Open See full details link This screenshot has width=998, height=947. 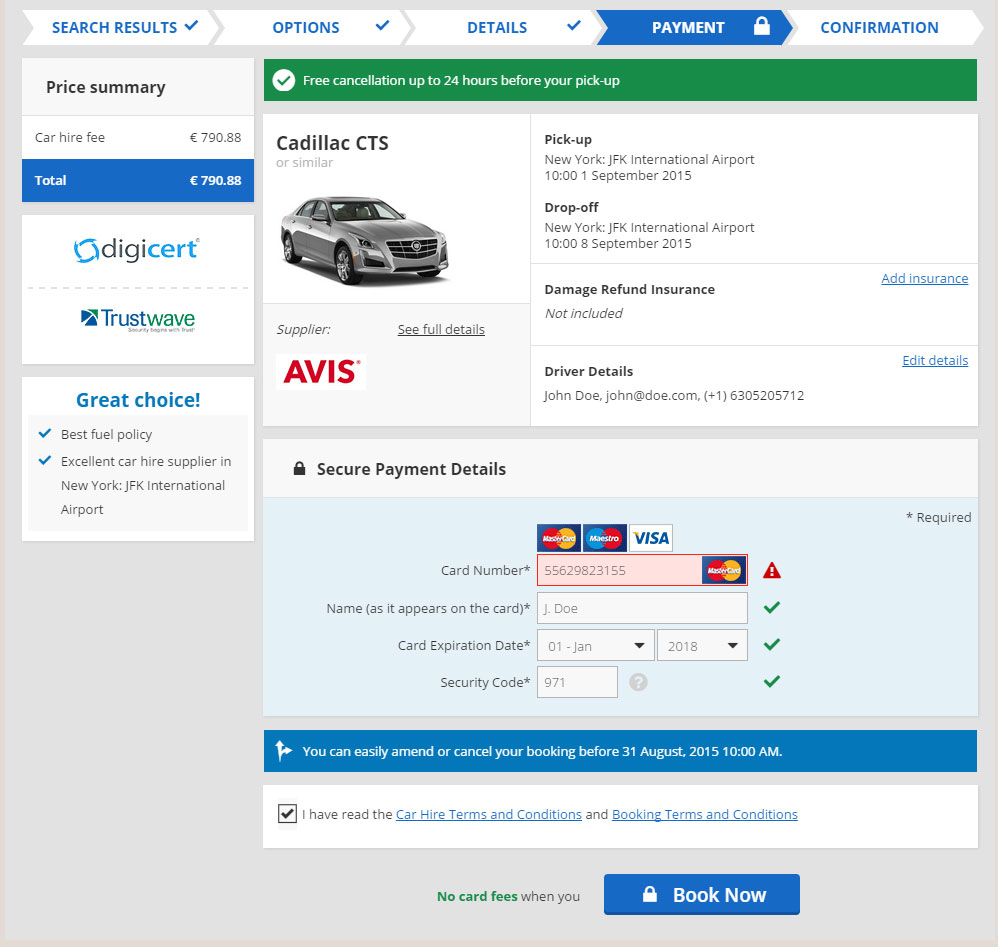click(441, 329)
